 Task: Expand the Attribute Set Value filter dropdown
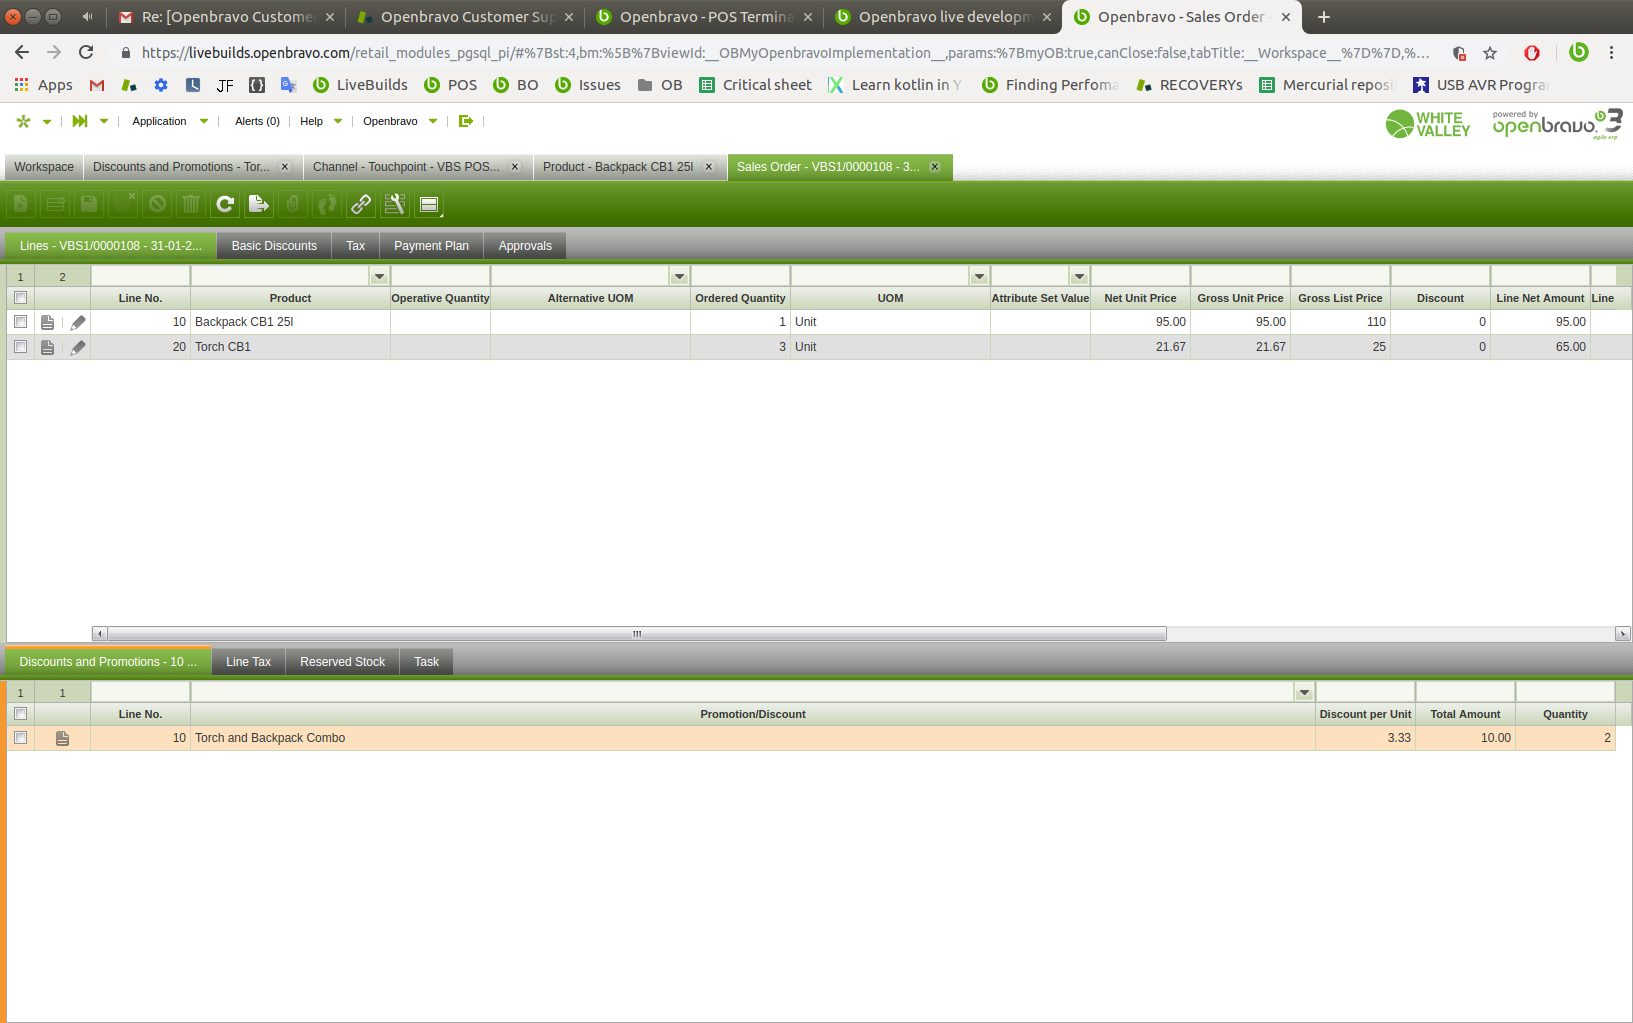1080,276
